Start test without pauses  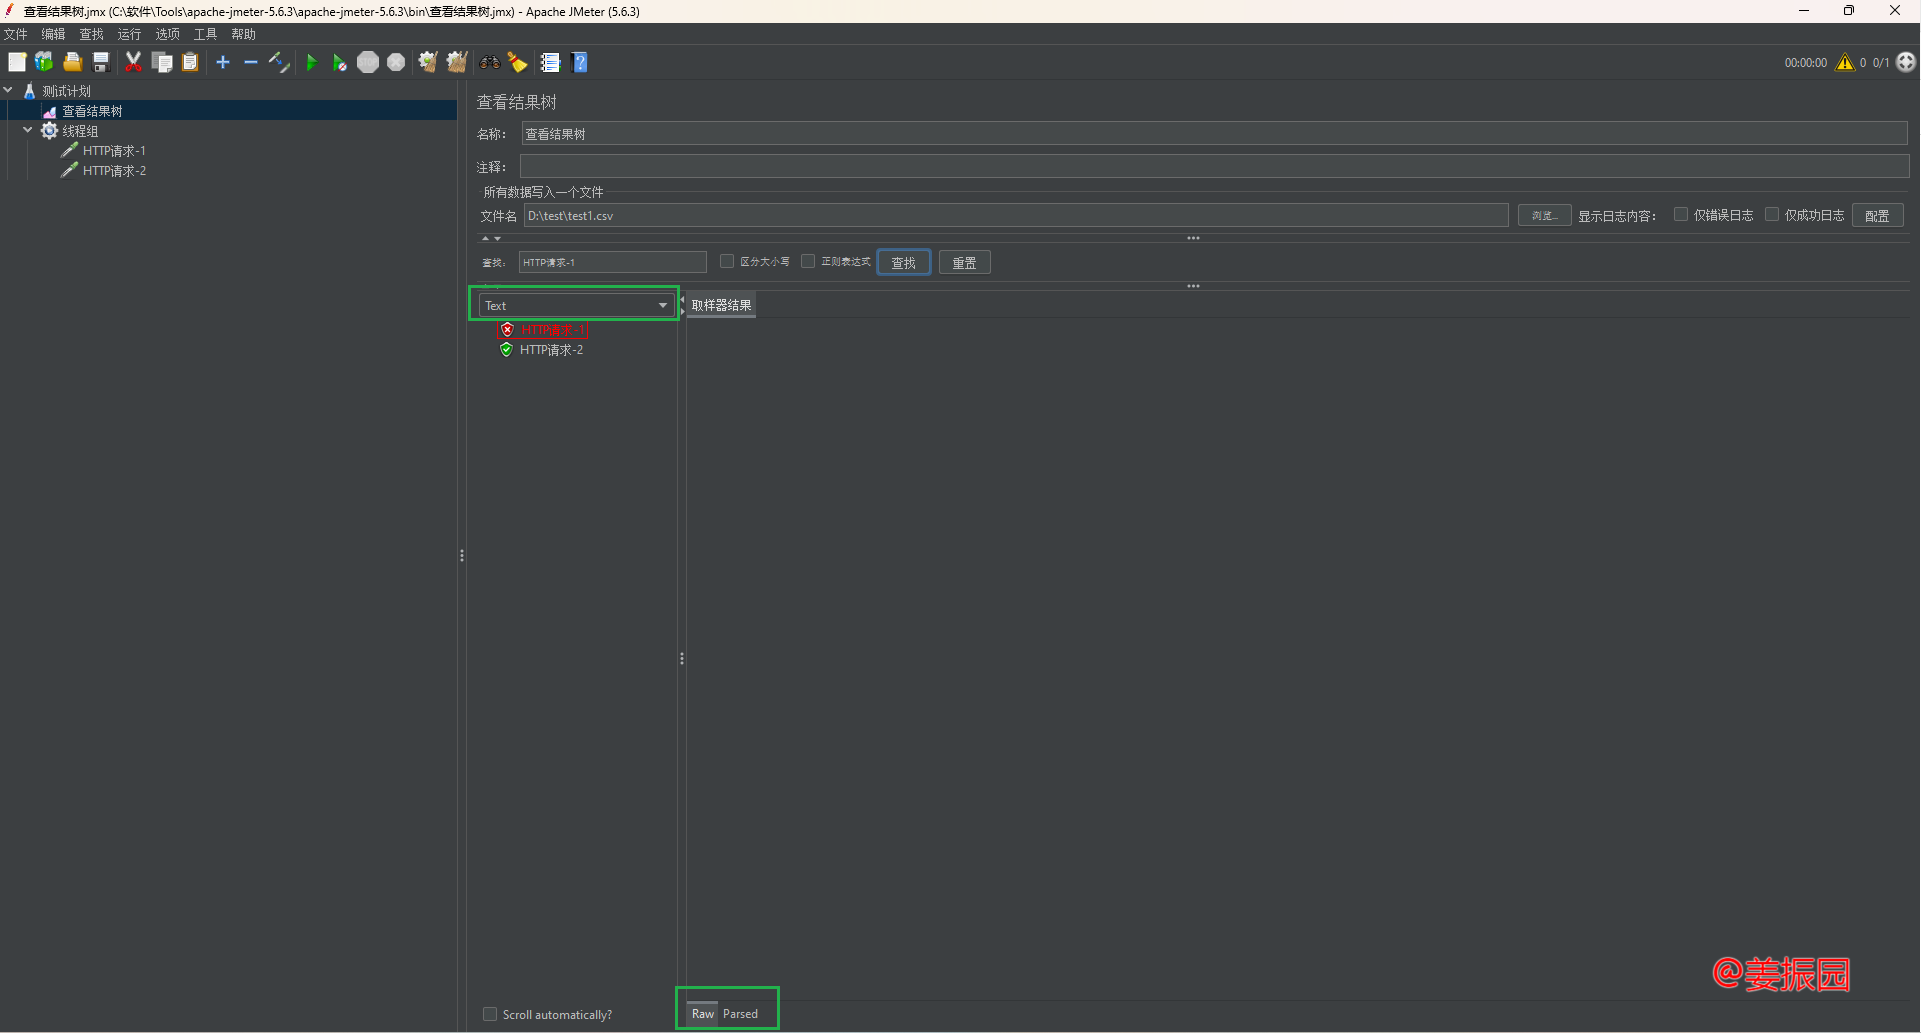point(339,62)
